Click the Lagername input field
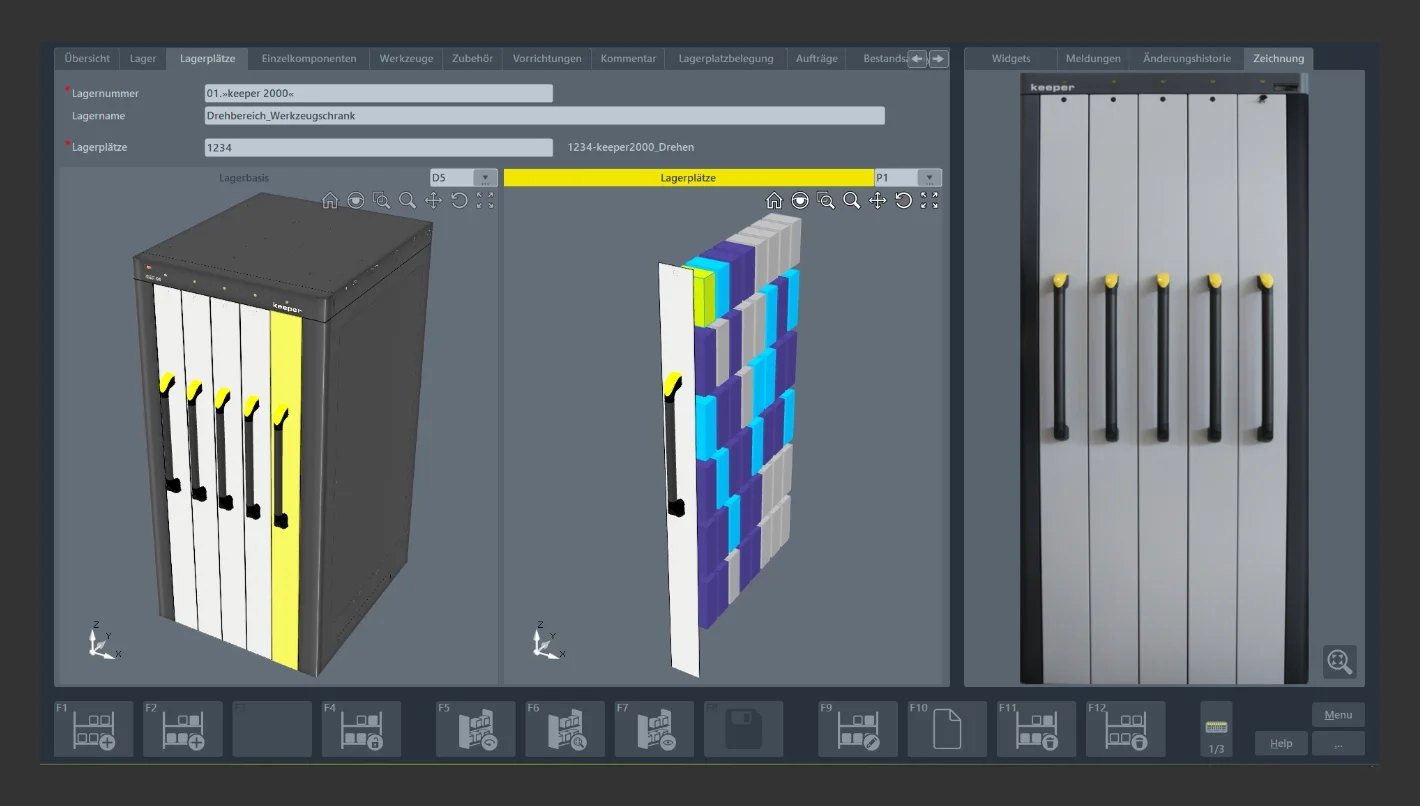Viewport: 1420px width, 806px height. pos(544,116)
